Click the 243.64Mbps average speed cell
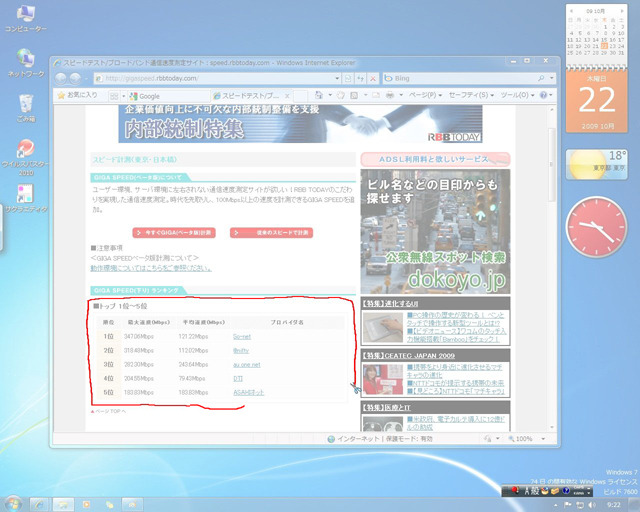Viewport: 640px width, 512px height. (x=193, y=365)
